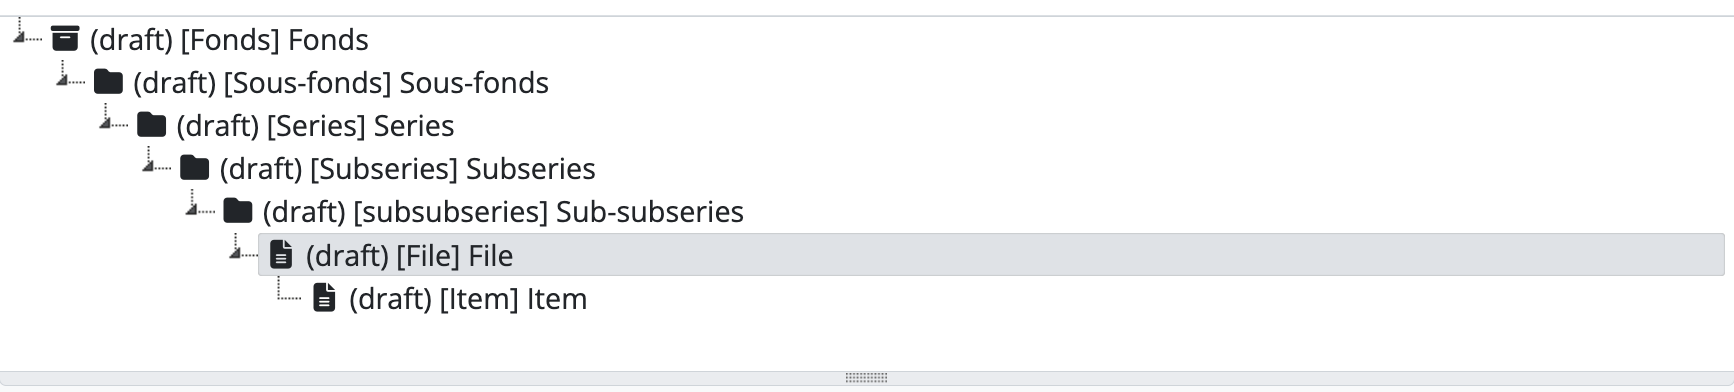Open the "(draft) [Fonds] Fonds" entry
This screenshot has height=392, width=1734.
tap(229, 40)
